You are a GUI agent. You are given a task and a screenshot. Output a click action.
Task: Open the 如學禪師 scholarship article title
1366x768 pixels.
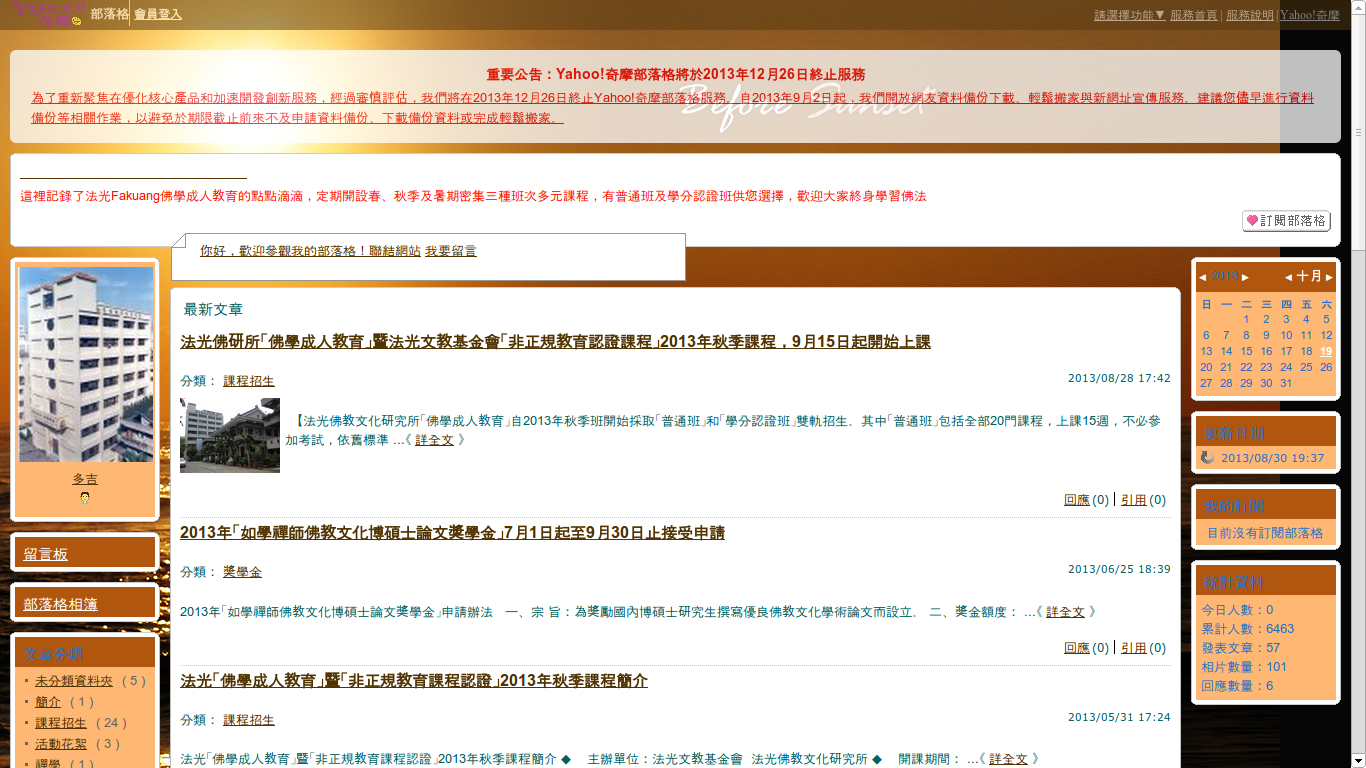click(452, 533)
